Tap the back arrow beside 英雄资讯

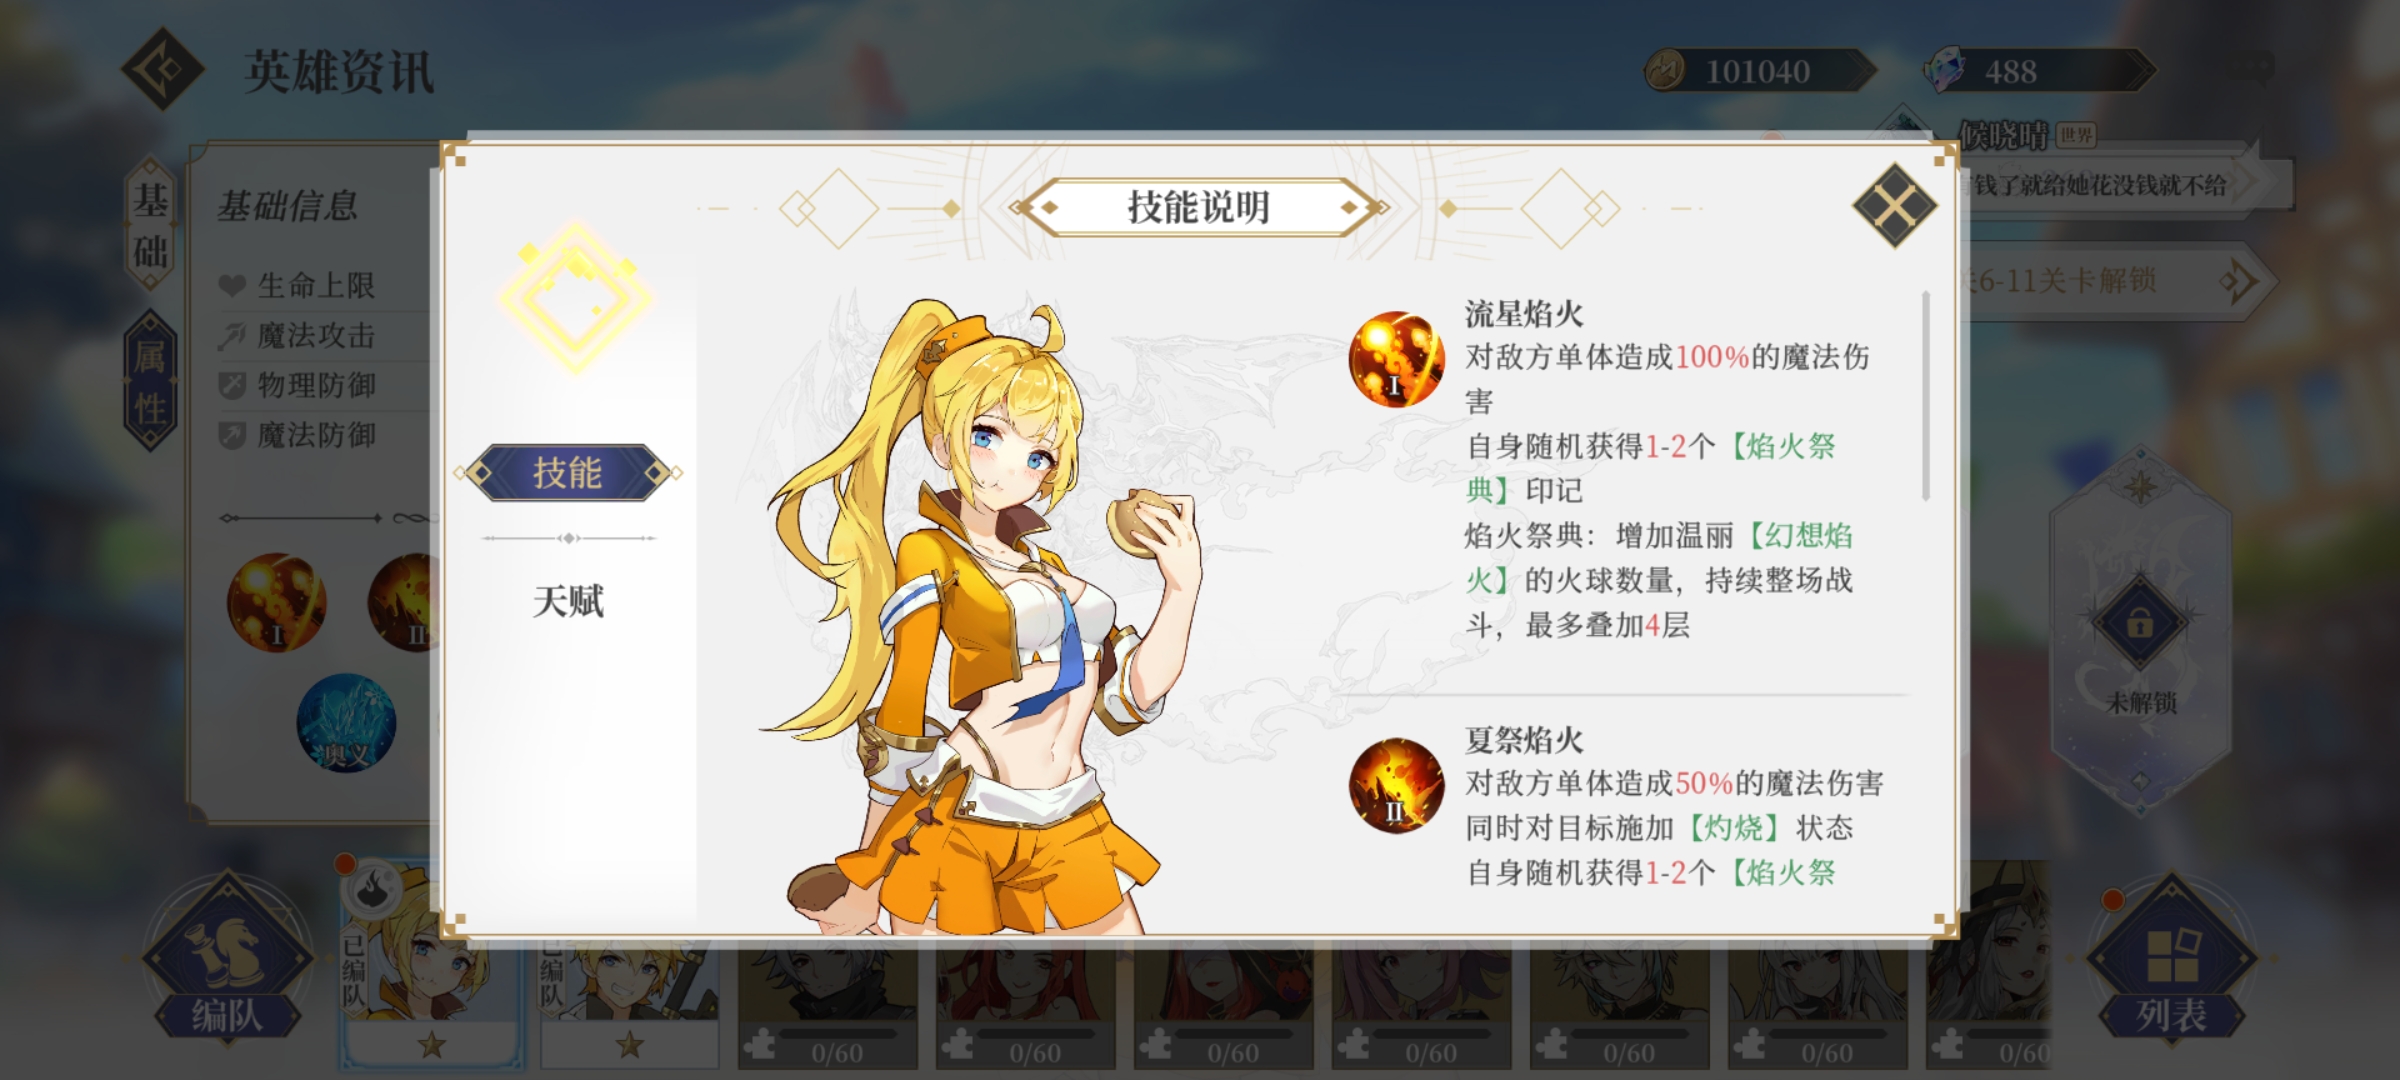163,69
